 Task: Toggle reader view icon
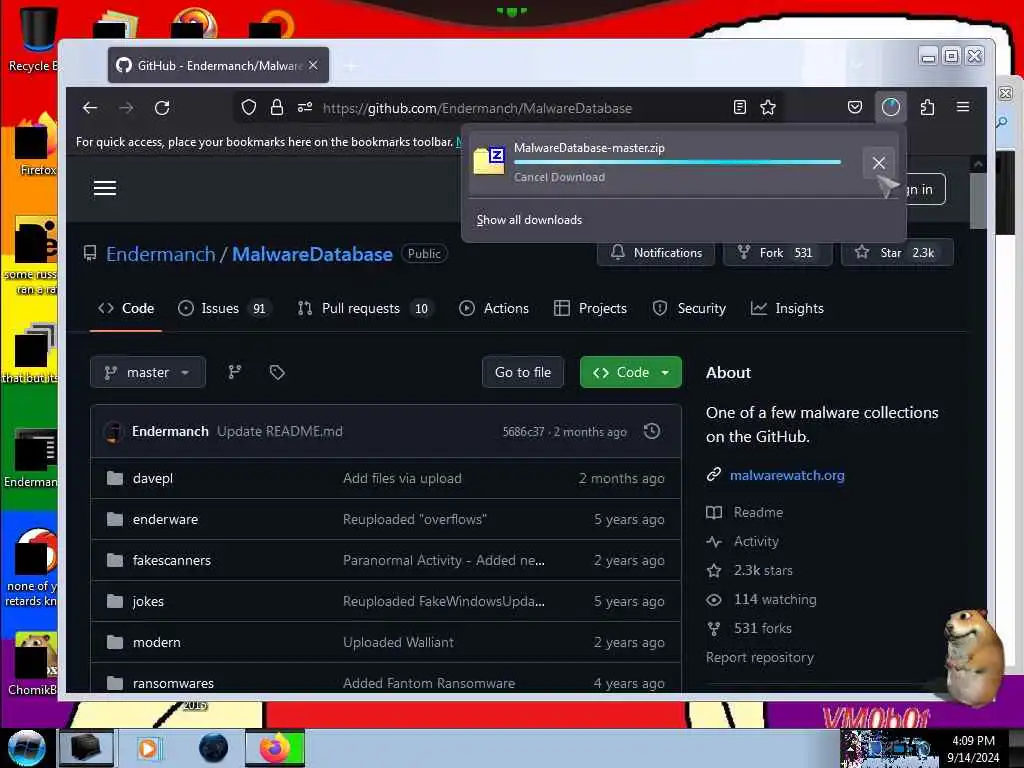(x=740, y=108)
